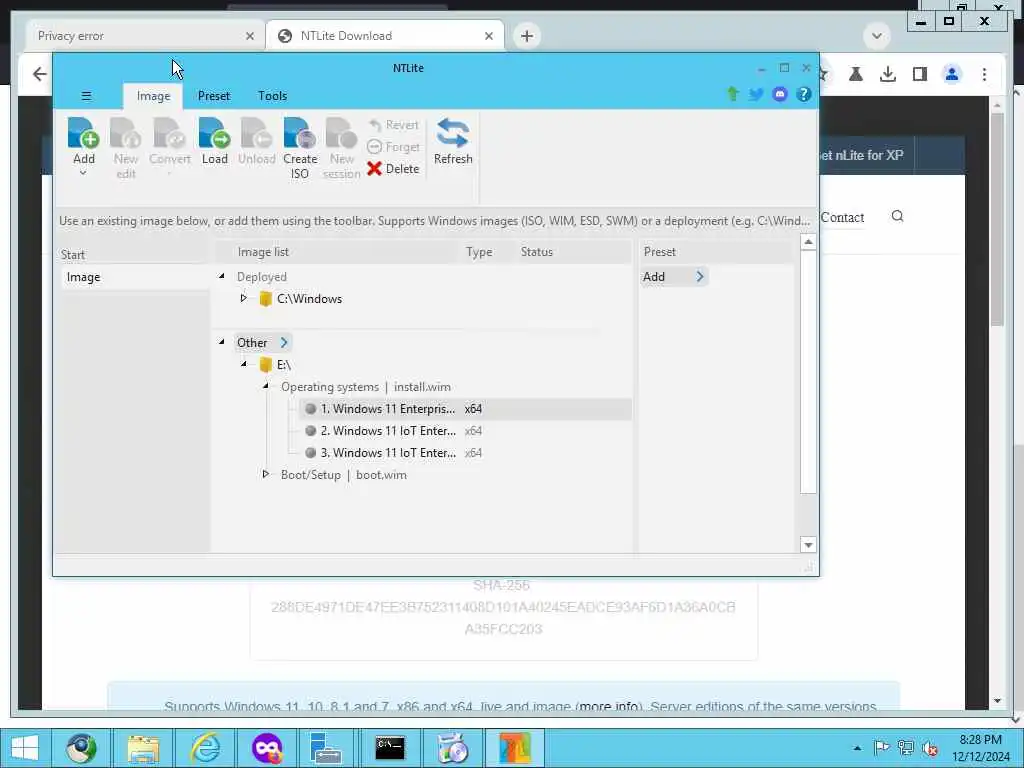Screen dimensions: 1024x768
Task: Open File Explorer from taskbar
Action: (143, 748)
